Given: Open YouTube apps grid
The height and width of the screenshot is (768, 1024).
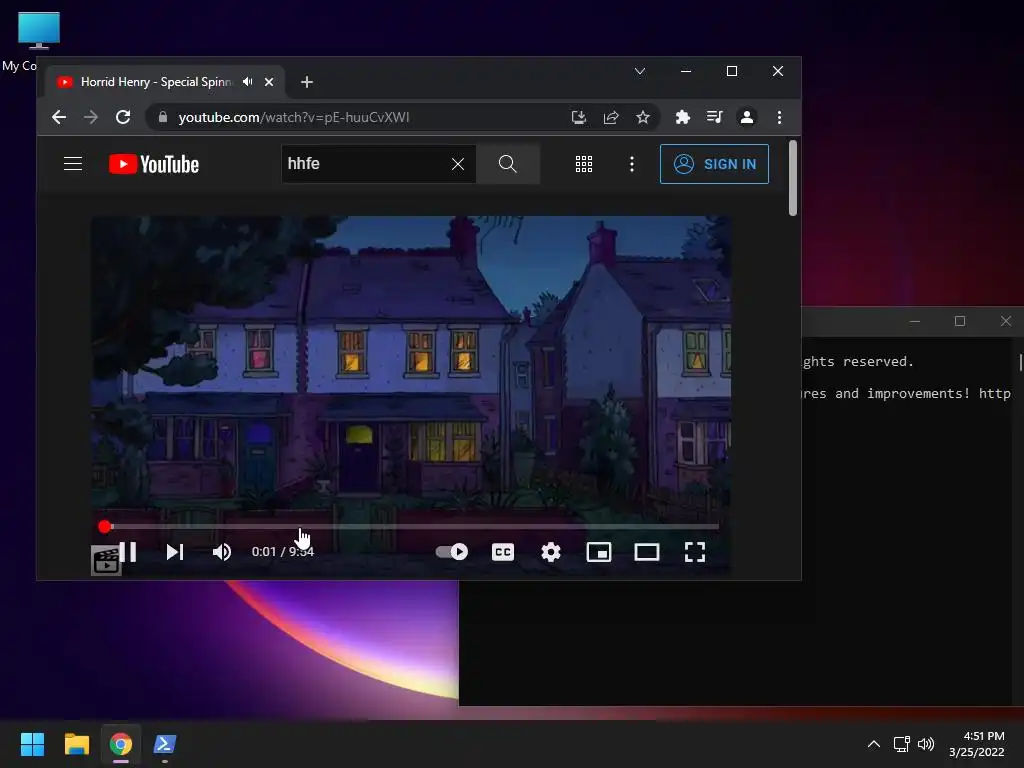Looking at the screenshot, I should click(584, 164).
